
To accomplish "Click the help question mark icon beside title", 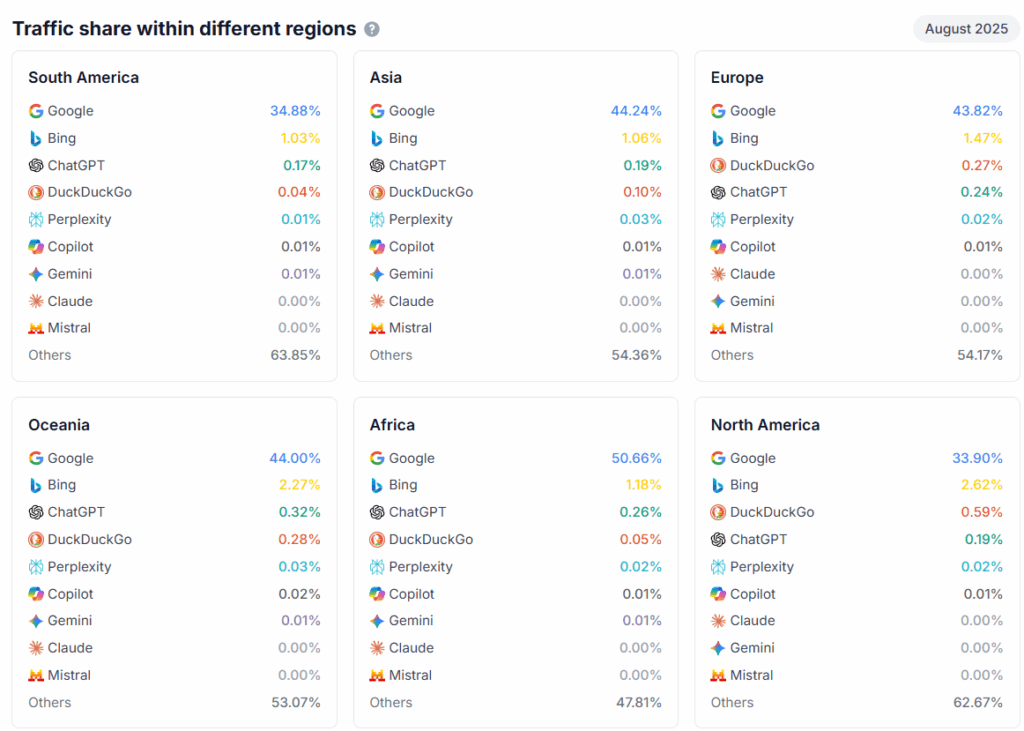I will tap(372, 29).
